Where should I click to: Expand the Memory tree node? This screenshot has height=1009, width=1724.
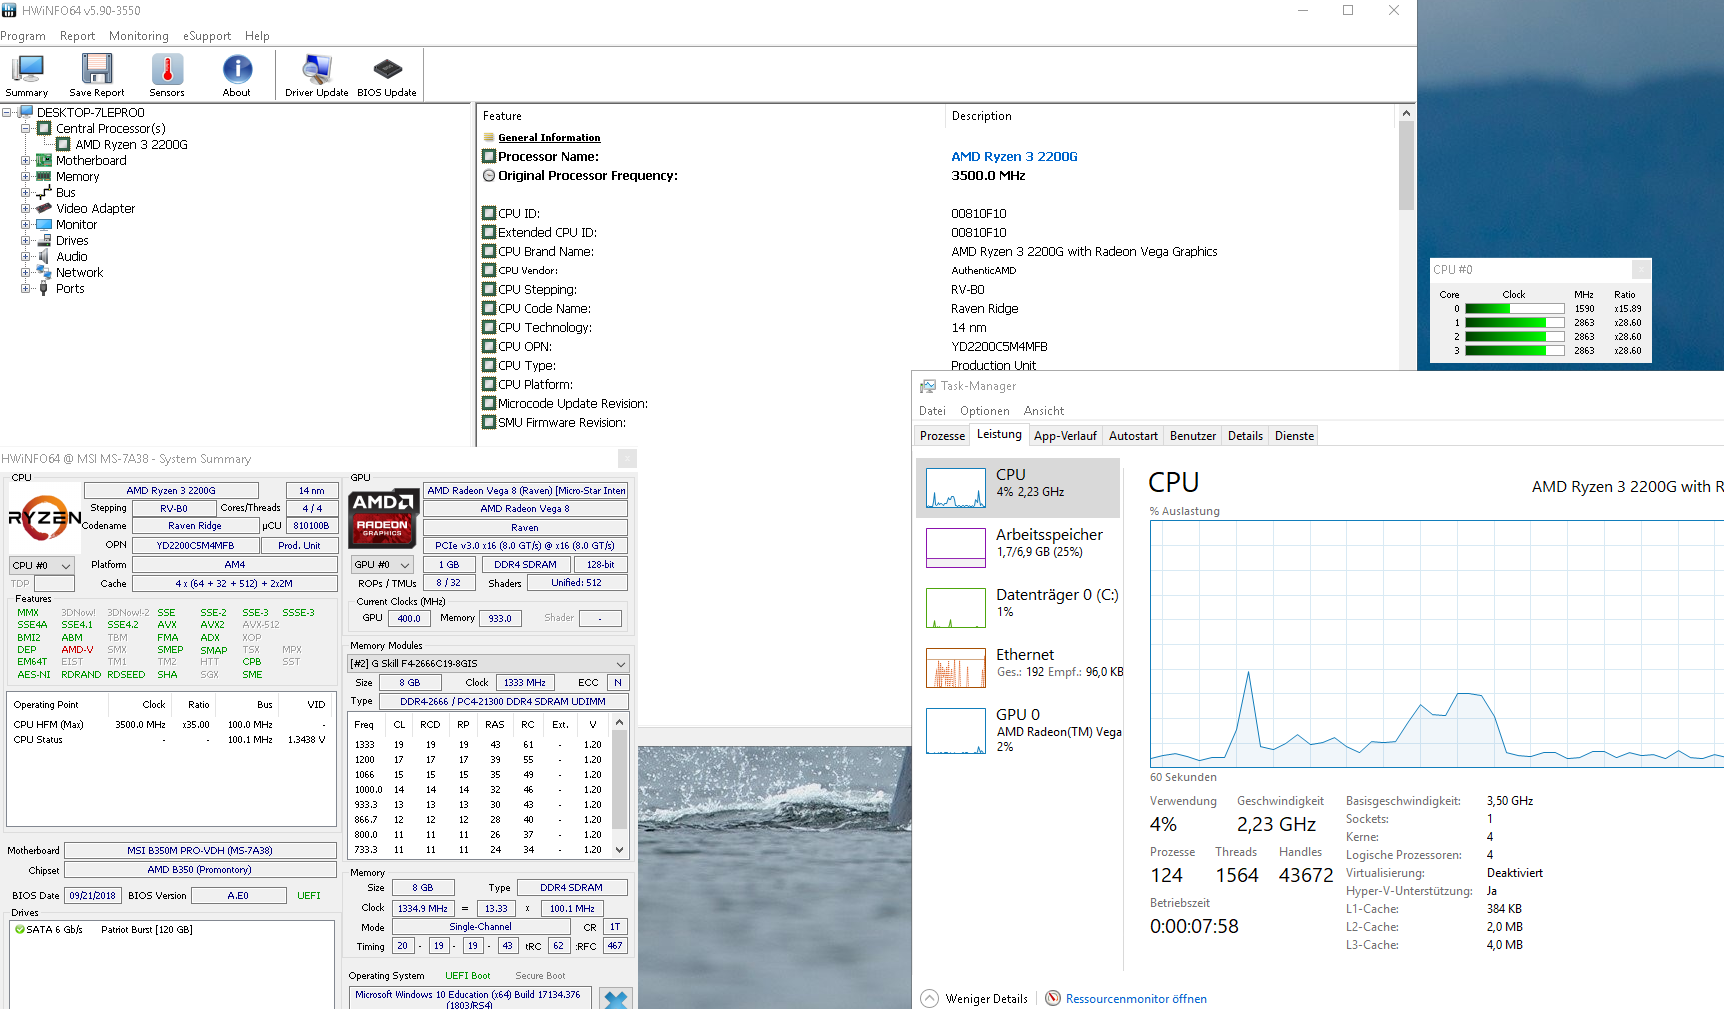point(26,176)
